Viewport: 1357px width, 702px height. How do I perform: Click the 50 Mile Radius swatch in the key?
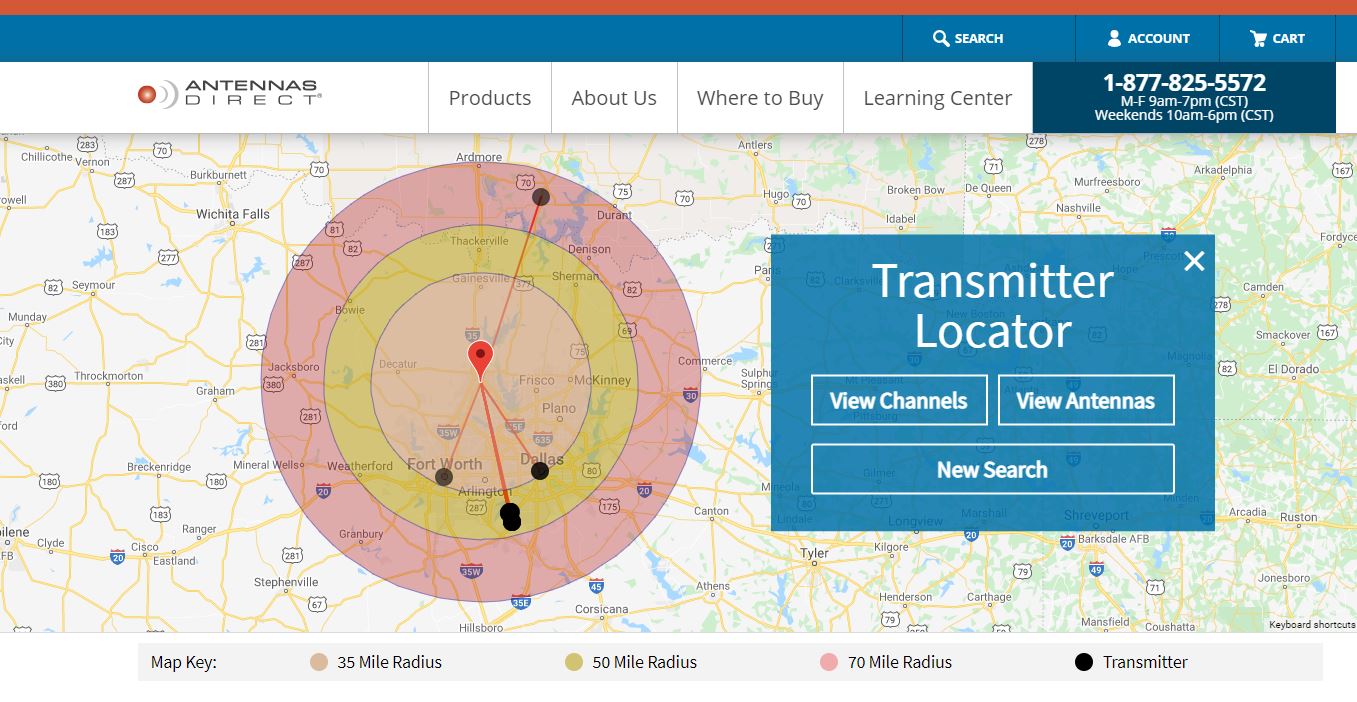574,662
